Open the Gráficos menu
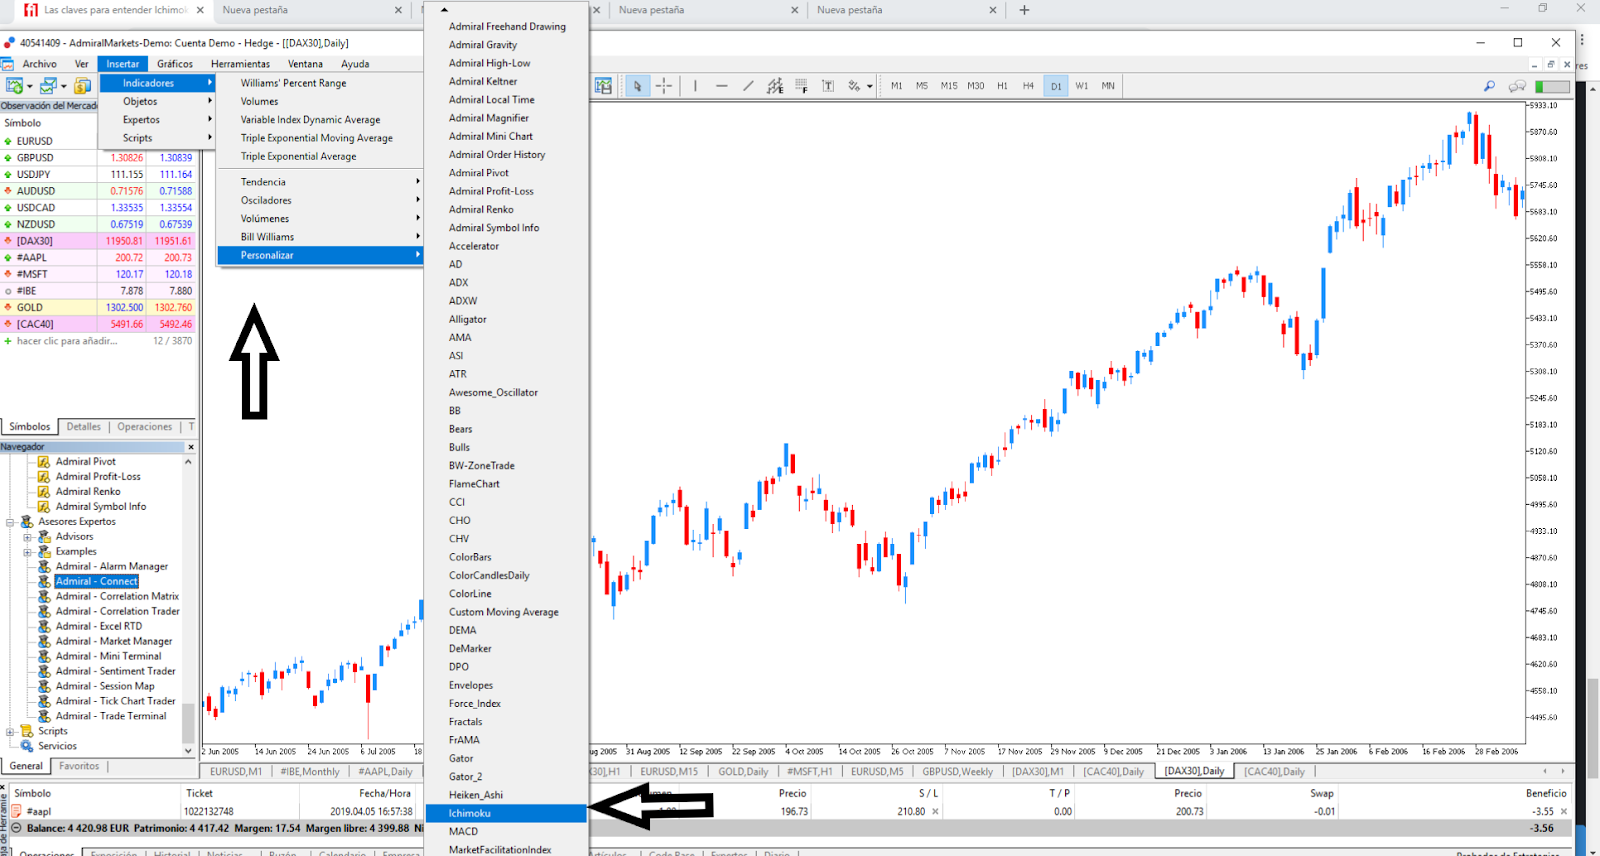1600x856 pixels. tap(175, 64)
